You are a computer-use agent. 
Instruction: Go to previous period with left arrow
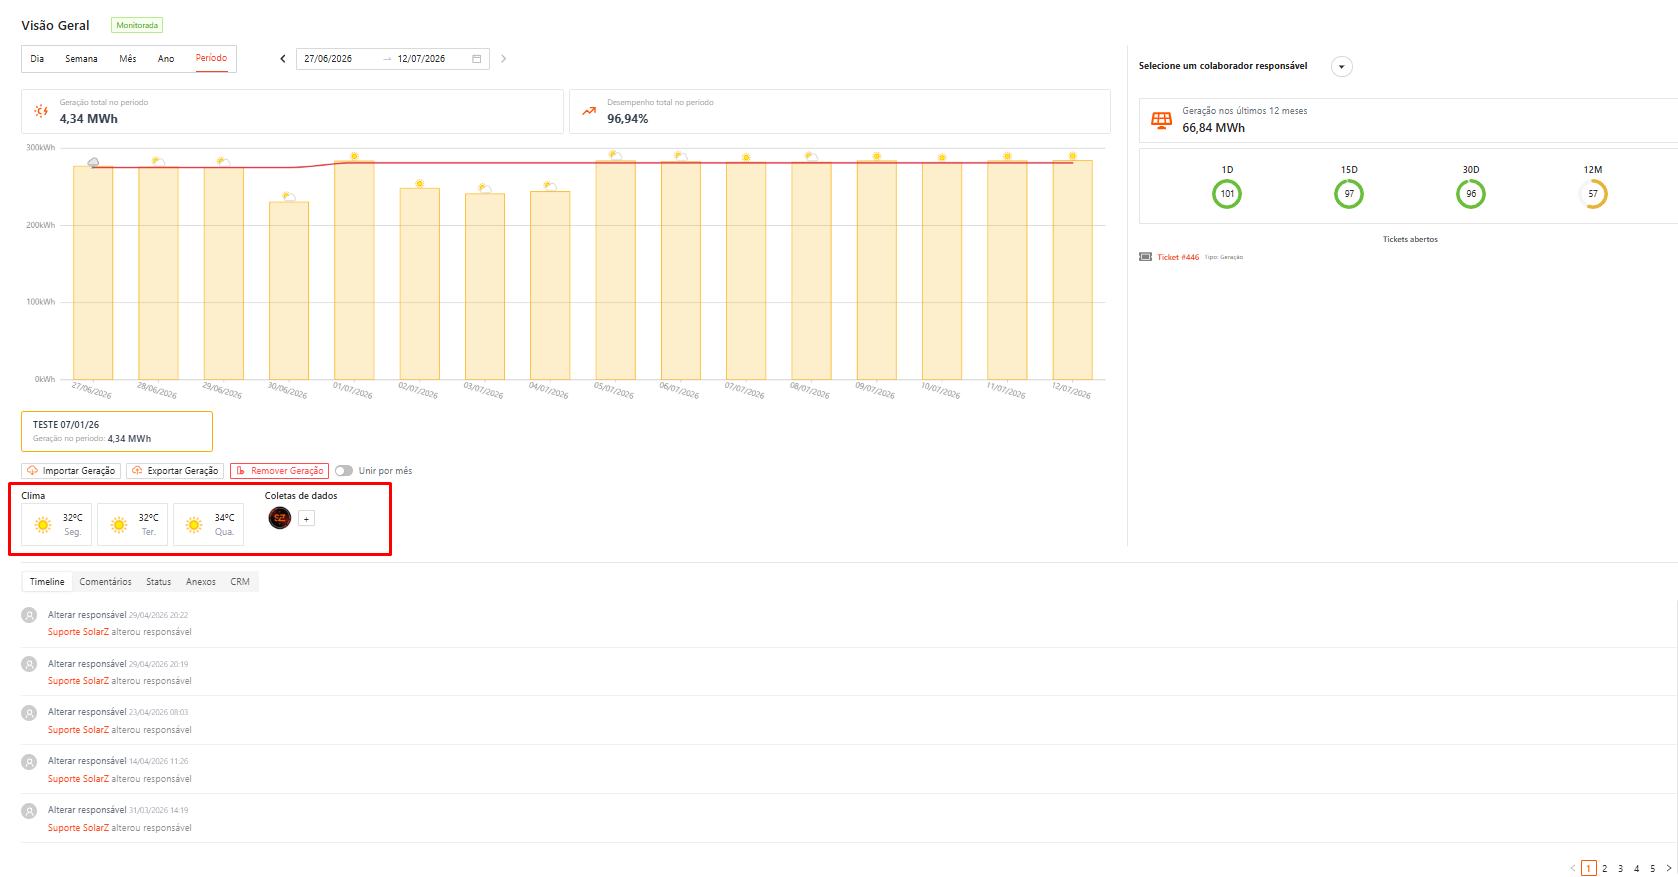click(283, 59)
